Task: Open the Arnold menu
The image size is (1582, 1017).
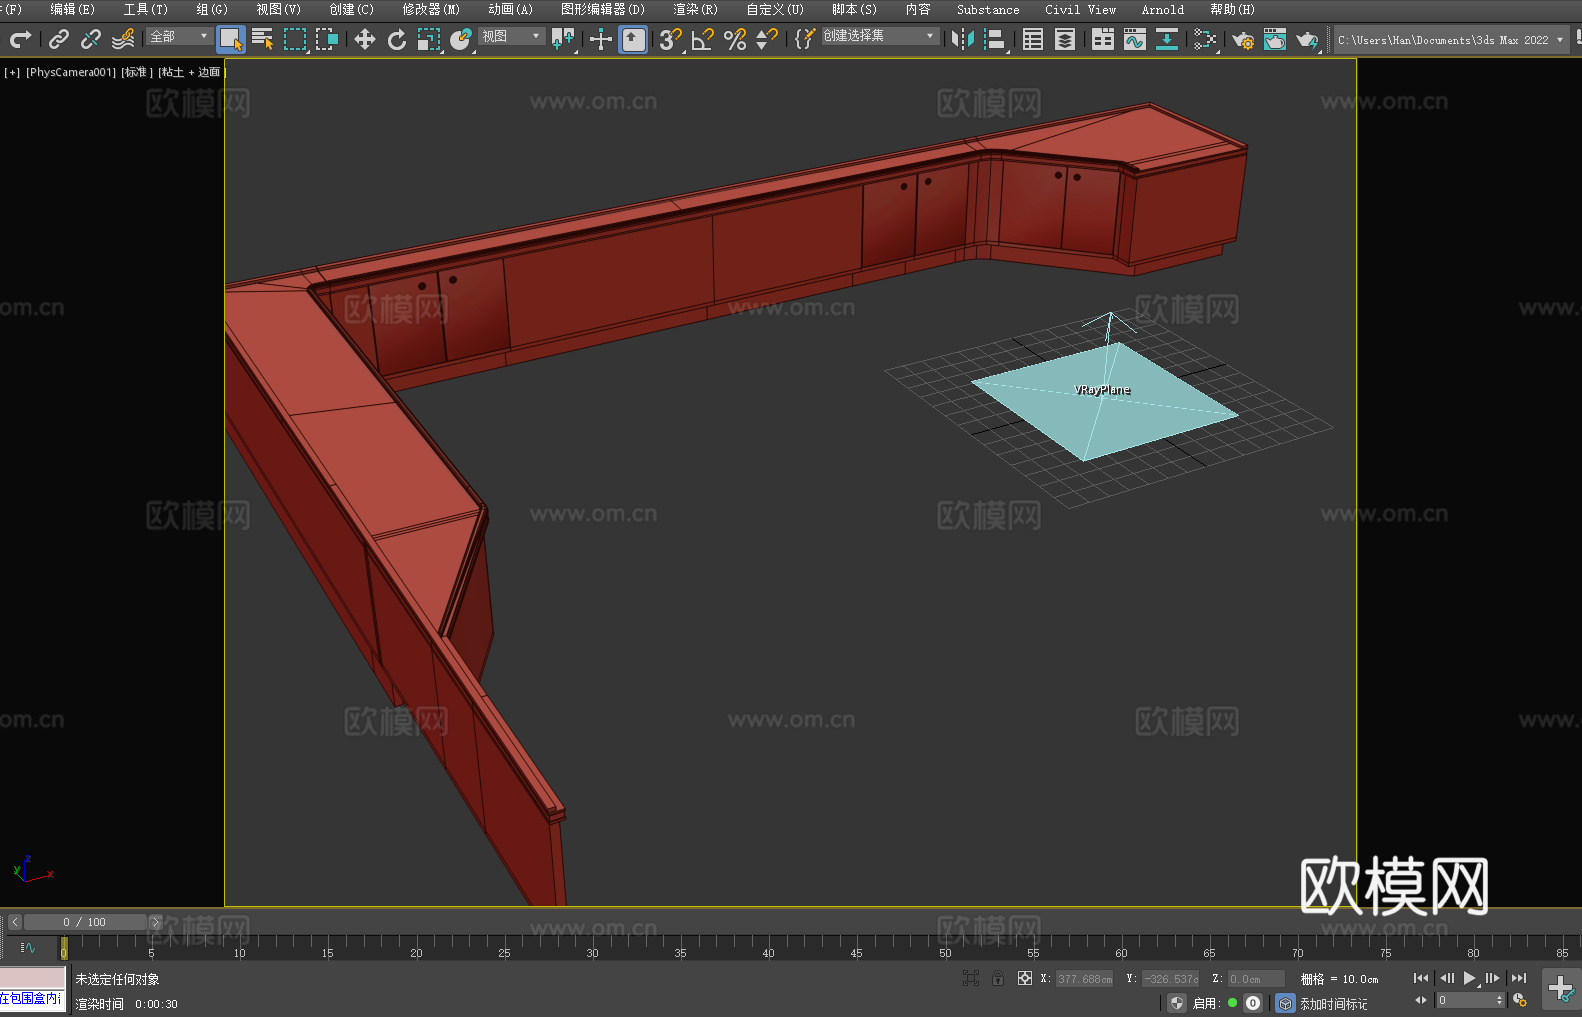Action: tap(1162, 9)
